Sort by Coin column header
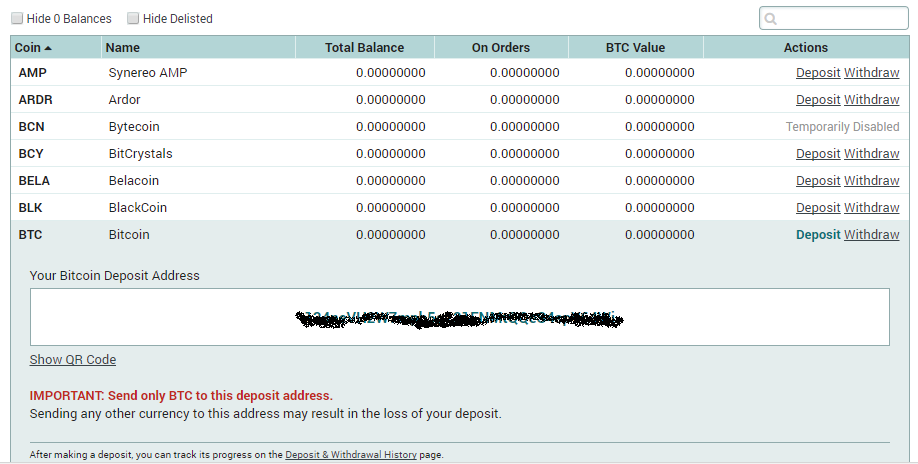Viewport: 918px width, 464px height. 34,47
